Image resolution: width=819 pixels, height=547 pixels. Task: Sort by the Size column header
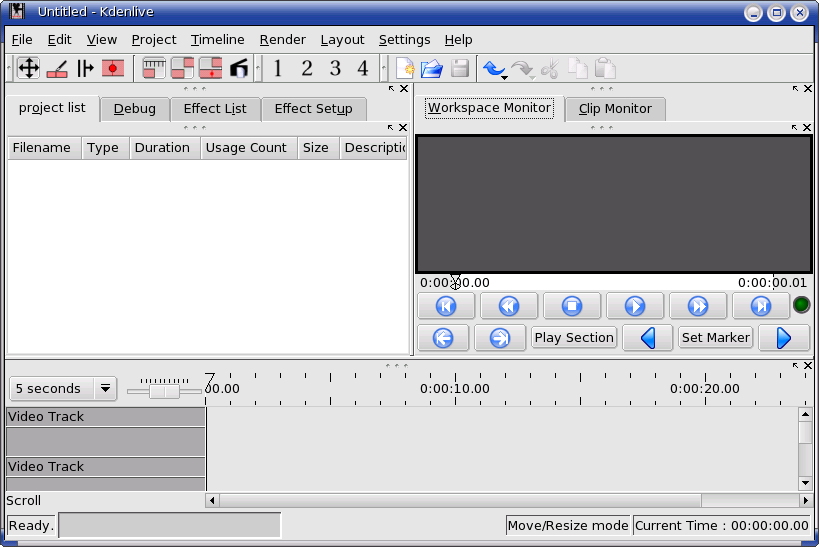pyautogui.click(x=319, y=148)
